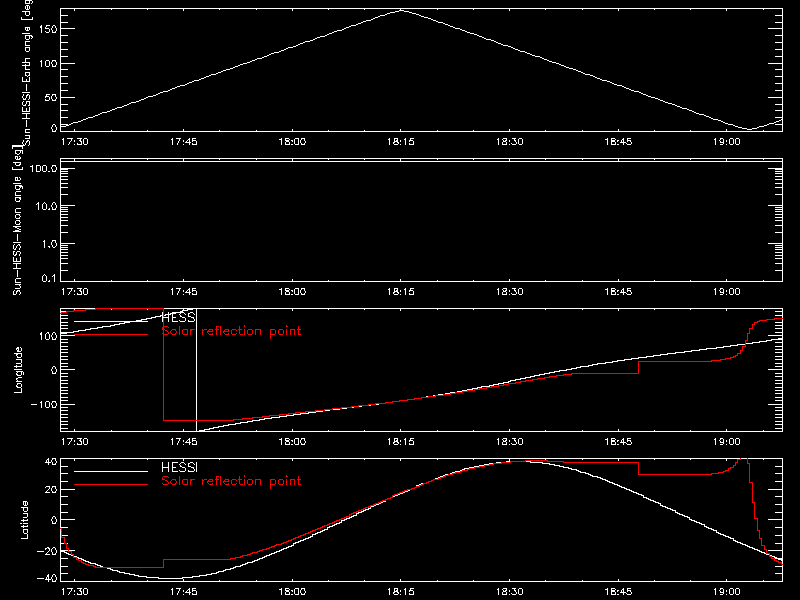Image resolution: width=800 pixels, height=600 pixels.
Task: Click 18:30 under the Earth angle plot
Action: click(x=509, y=142)
